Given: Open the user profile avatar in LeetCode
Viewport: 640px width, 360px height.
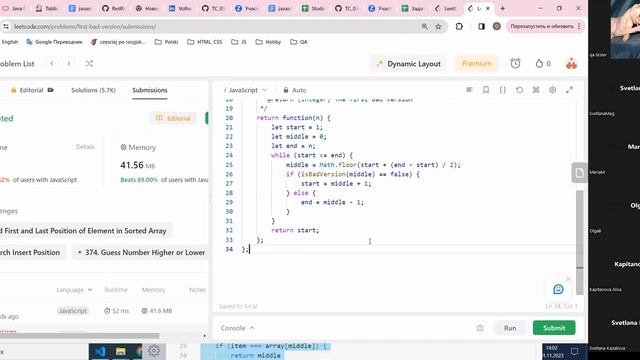Looking at the screenshot, I should pos(571,64).
